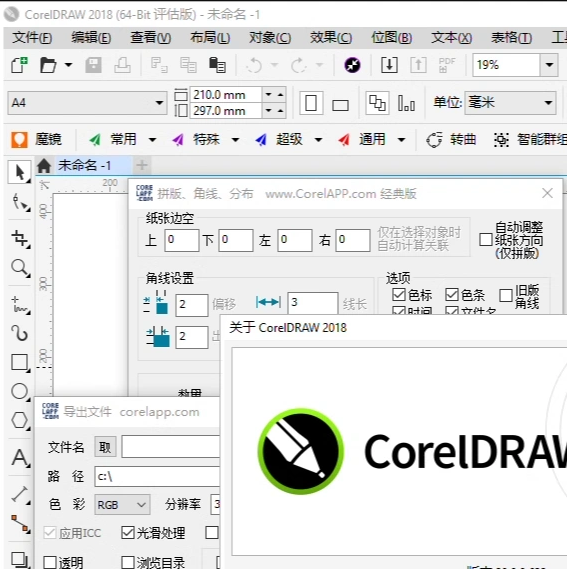Go to the Welcome home tab icon

[x=44, y=166]
